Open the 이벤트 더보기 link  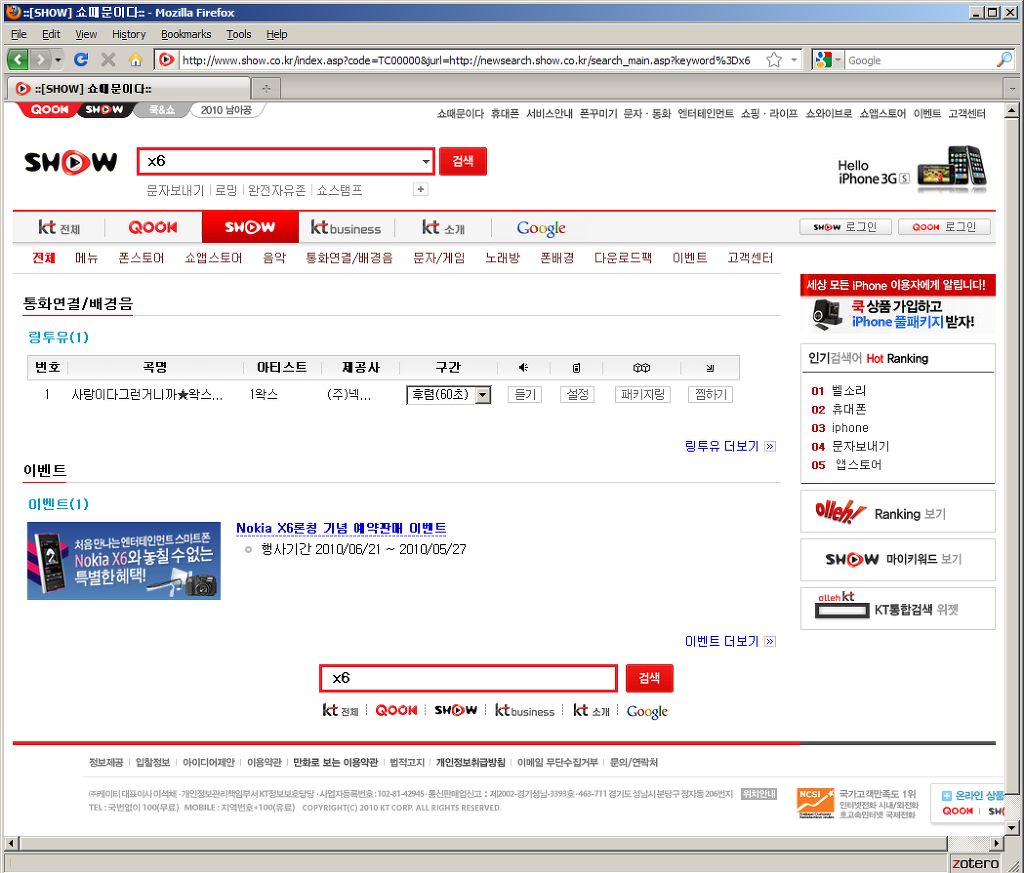[722, 642]
